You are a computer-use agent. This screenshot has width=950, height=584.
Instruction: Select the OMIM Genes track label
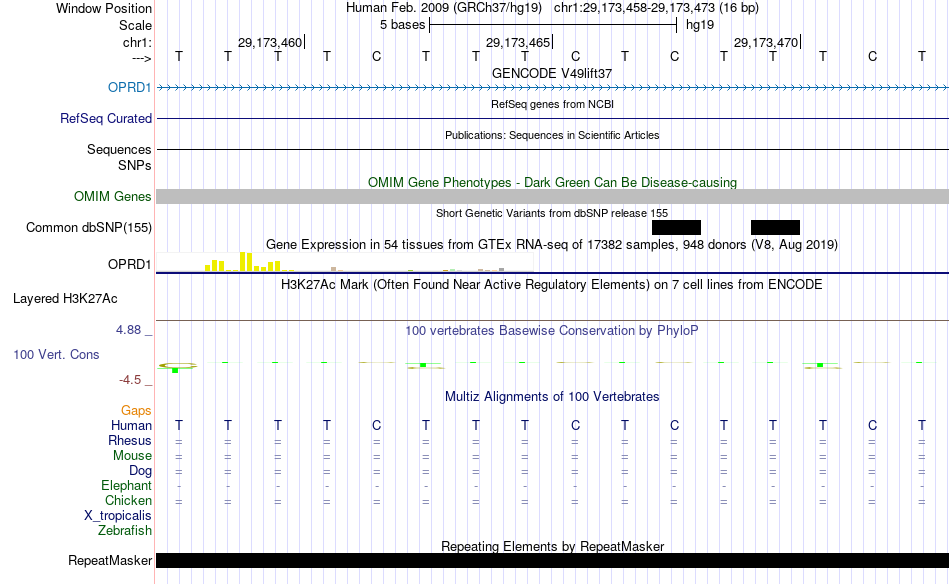coord(113,196)
